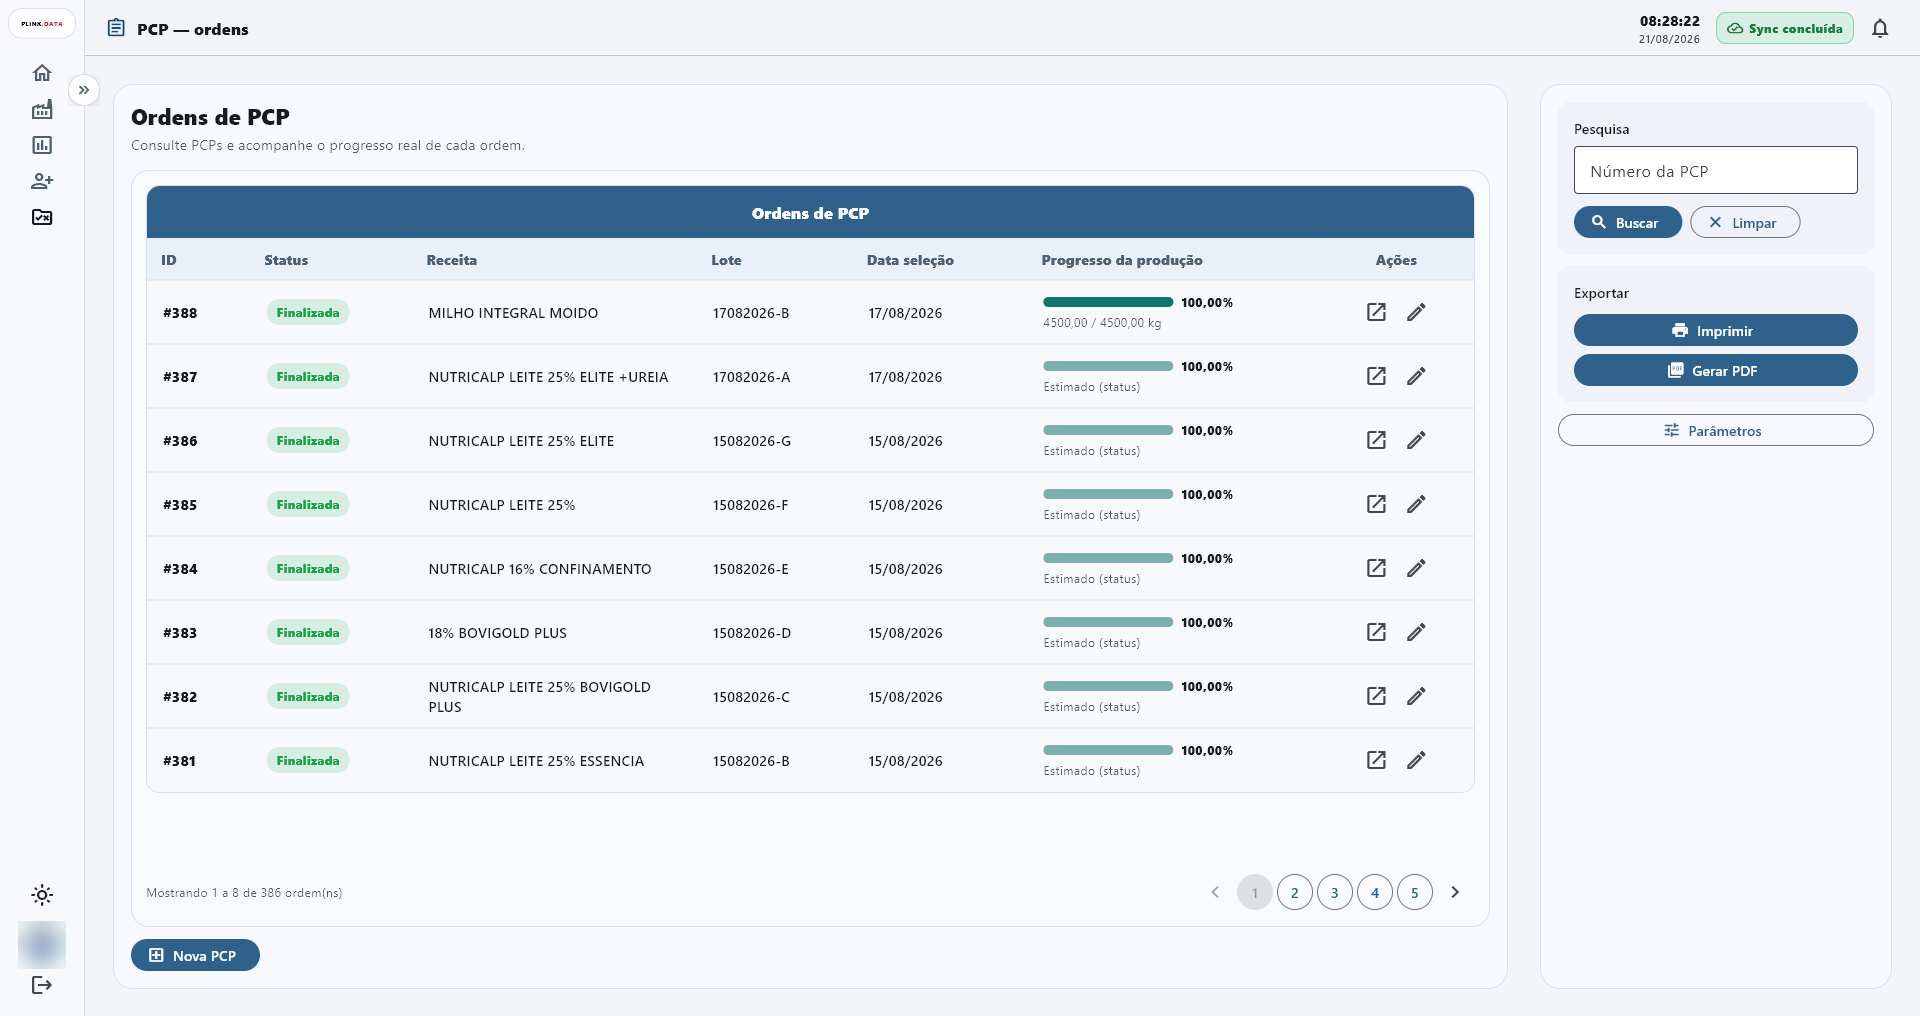Open details icon for order #382
The image size is (1920, 1016).
[x=1377, y=696]
